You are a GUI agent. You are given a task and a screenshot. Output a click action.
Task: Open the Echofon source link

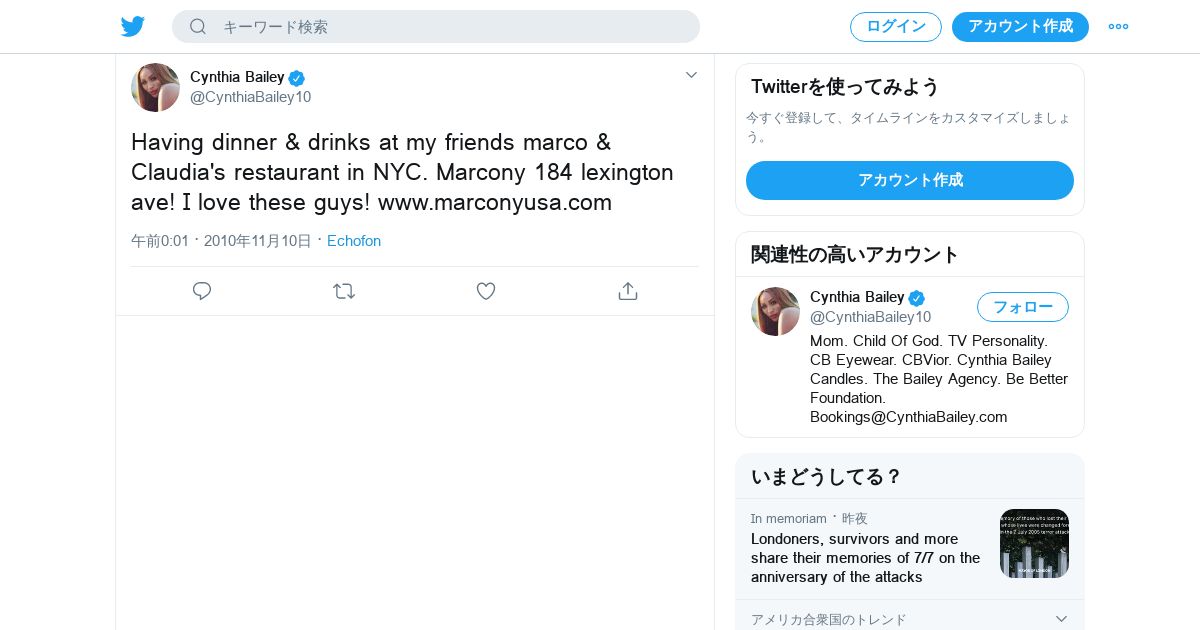[x=354, y=241]
